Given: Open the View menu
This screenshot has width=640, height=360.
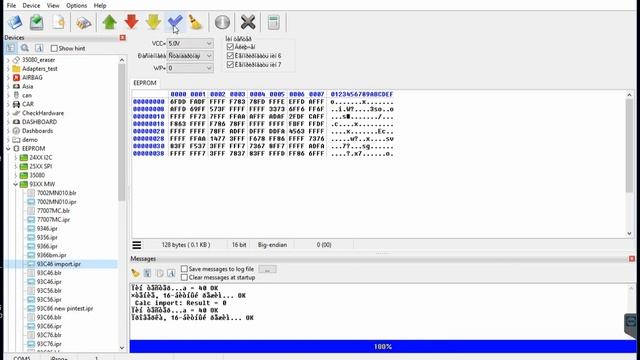Looking at the screenshot, I should coord(53,6).
